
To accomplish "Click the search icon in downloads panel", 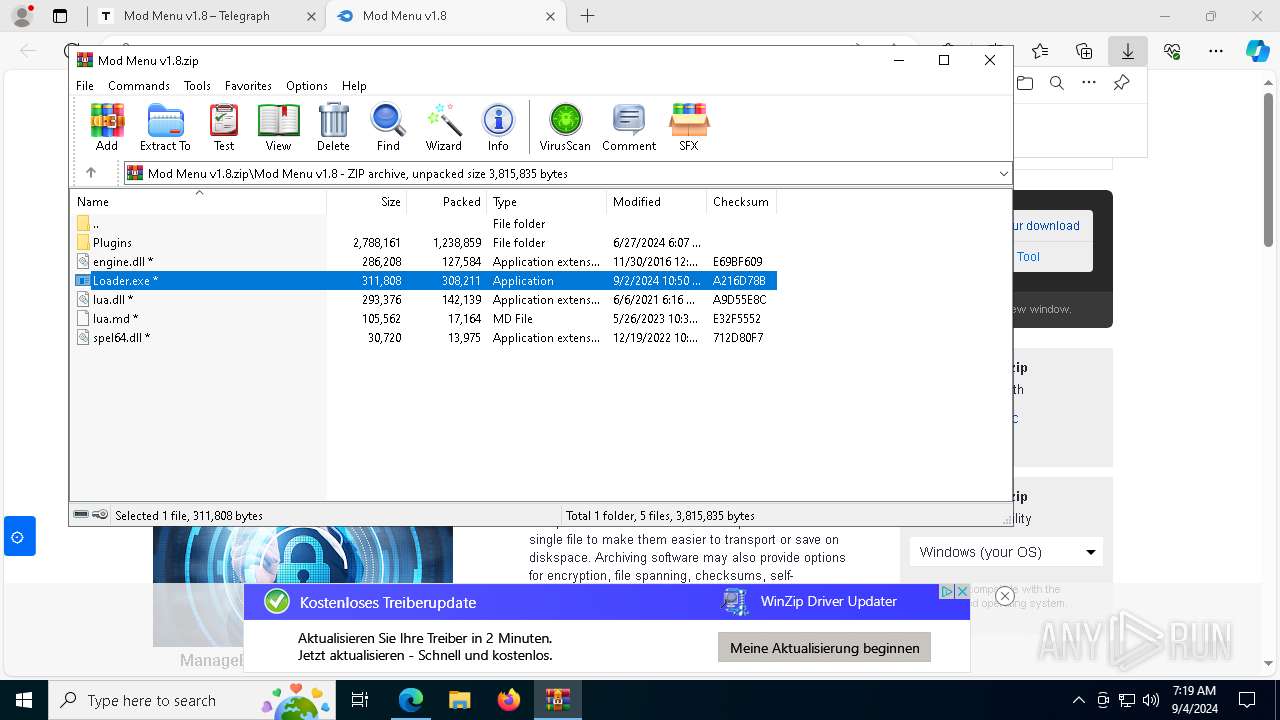I will pos(1057,83).
